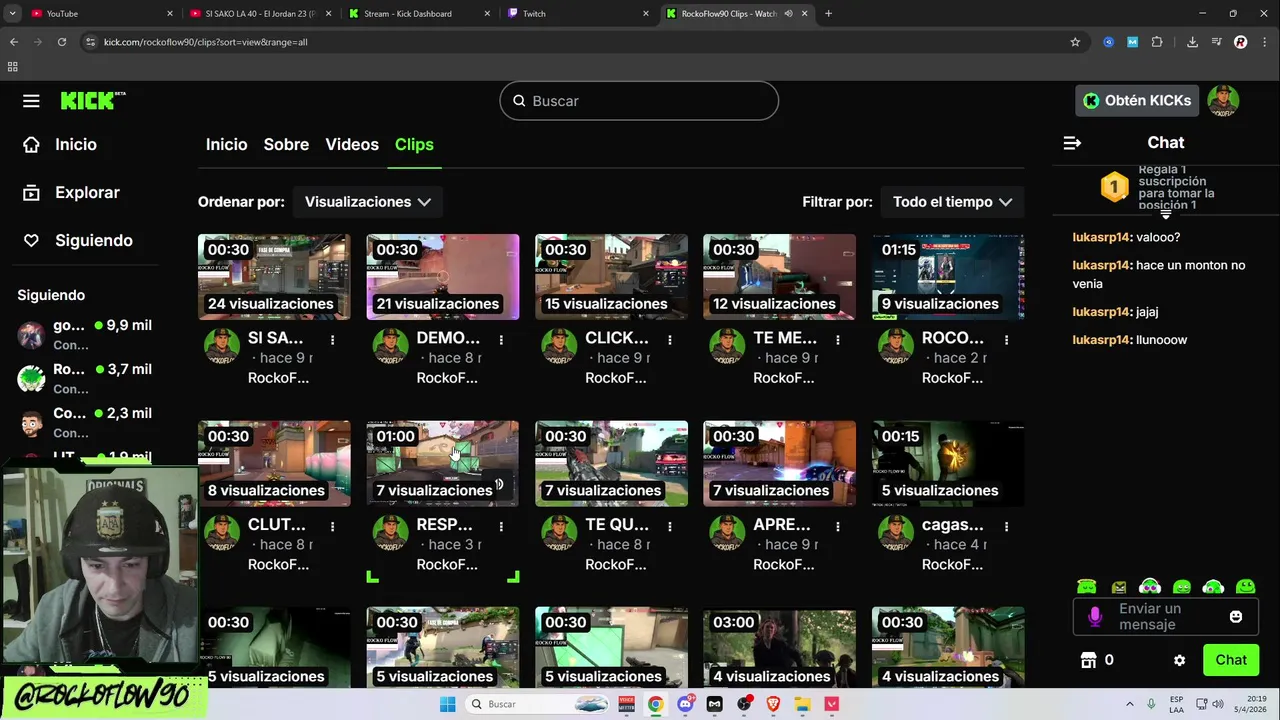Screen dimensions: 1280x720
Task: Open the Todo el tiempo filter dropdown
Action: click(x=952, y=202)
